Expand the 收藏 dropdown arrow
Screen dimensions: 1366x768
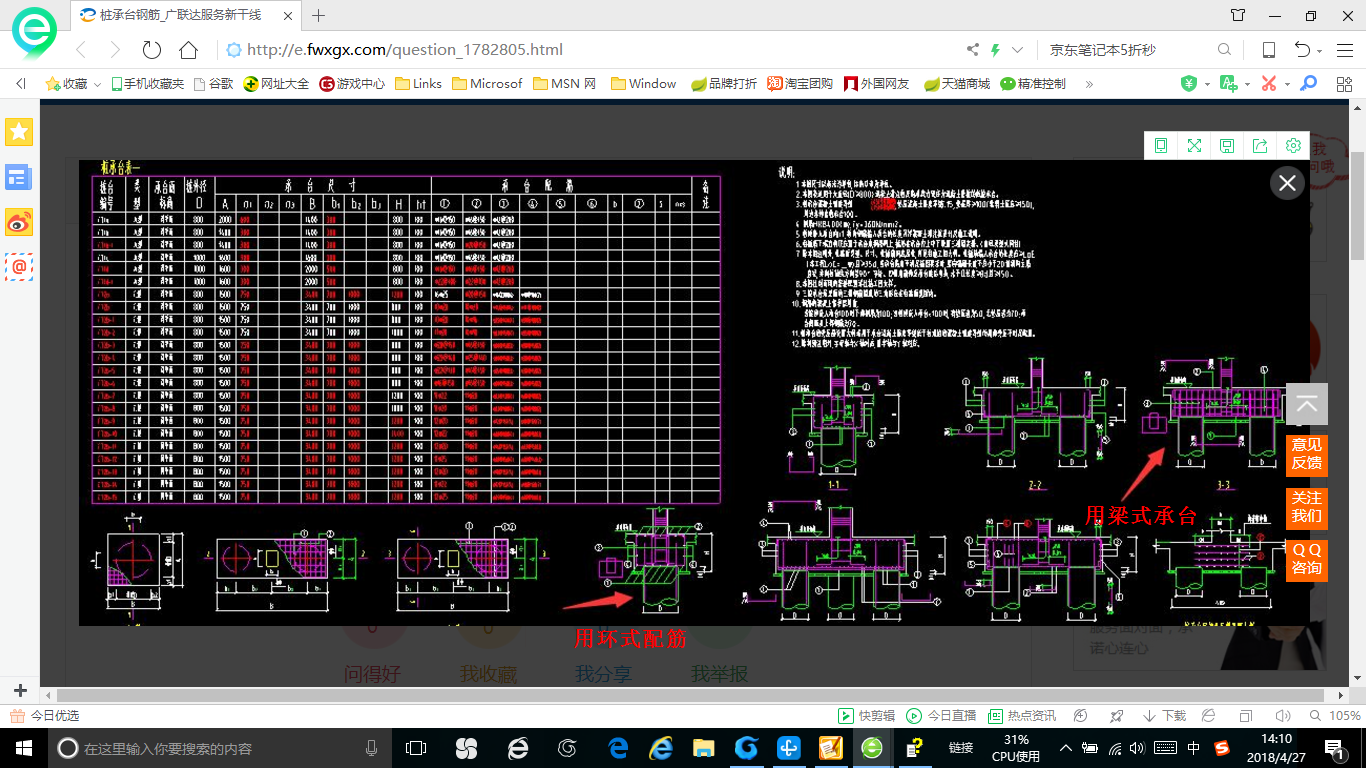pos(98,85)
